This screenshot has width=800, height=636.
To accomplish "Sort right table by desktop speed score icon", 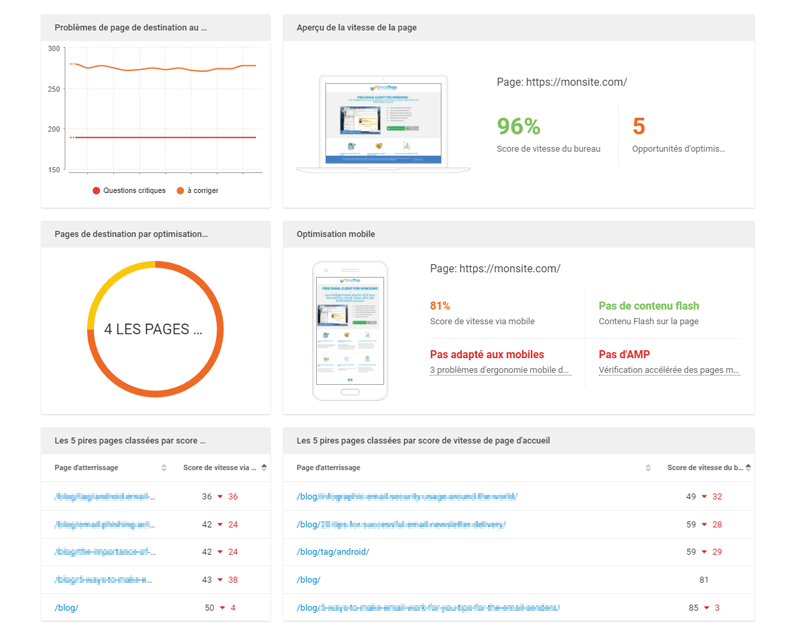I will pyautogui.click(x=748, y=468).
